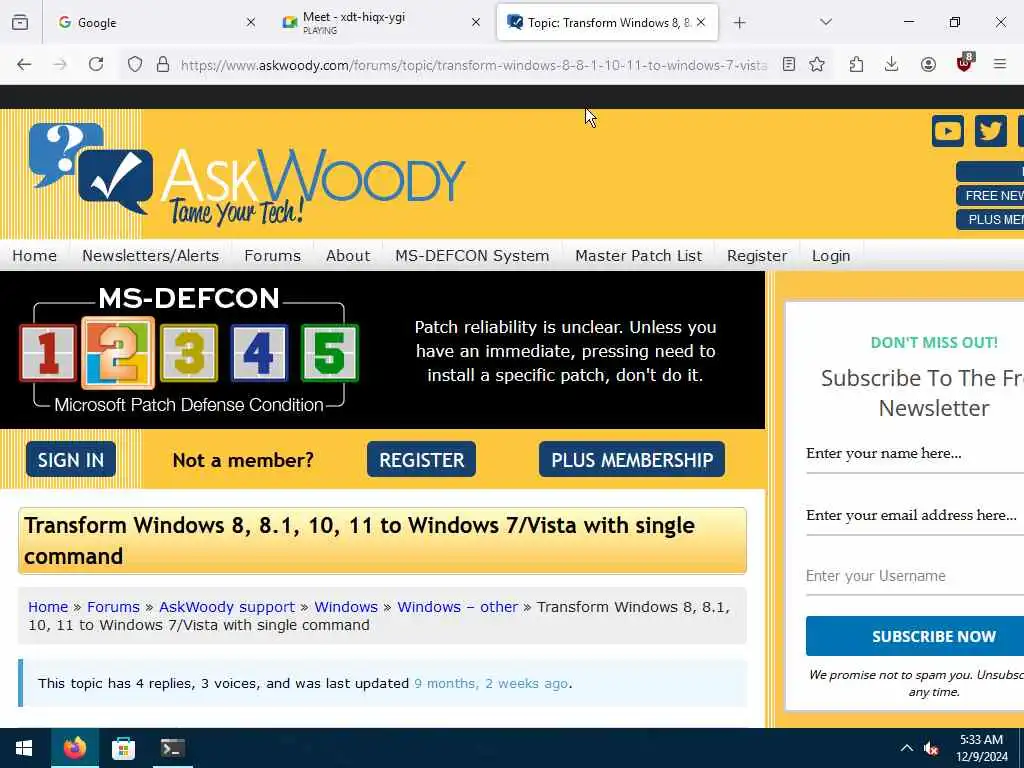Viewport: 1024px width, 768px height.
Task: Open the Forums menu item
Action: tap(272, 255)
